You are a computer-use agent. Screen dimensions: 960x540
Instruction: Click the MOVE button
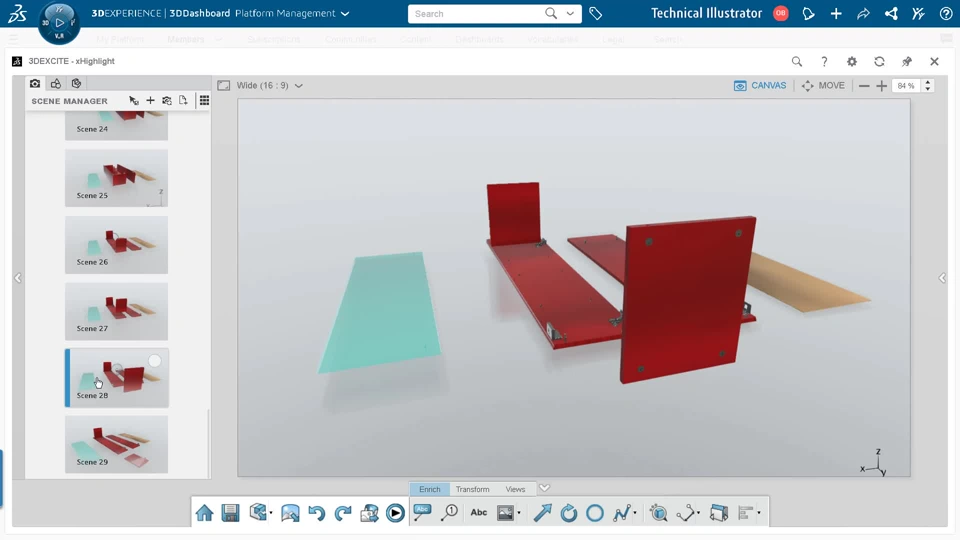823,86
